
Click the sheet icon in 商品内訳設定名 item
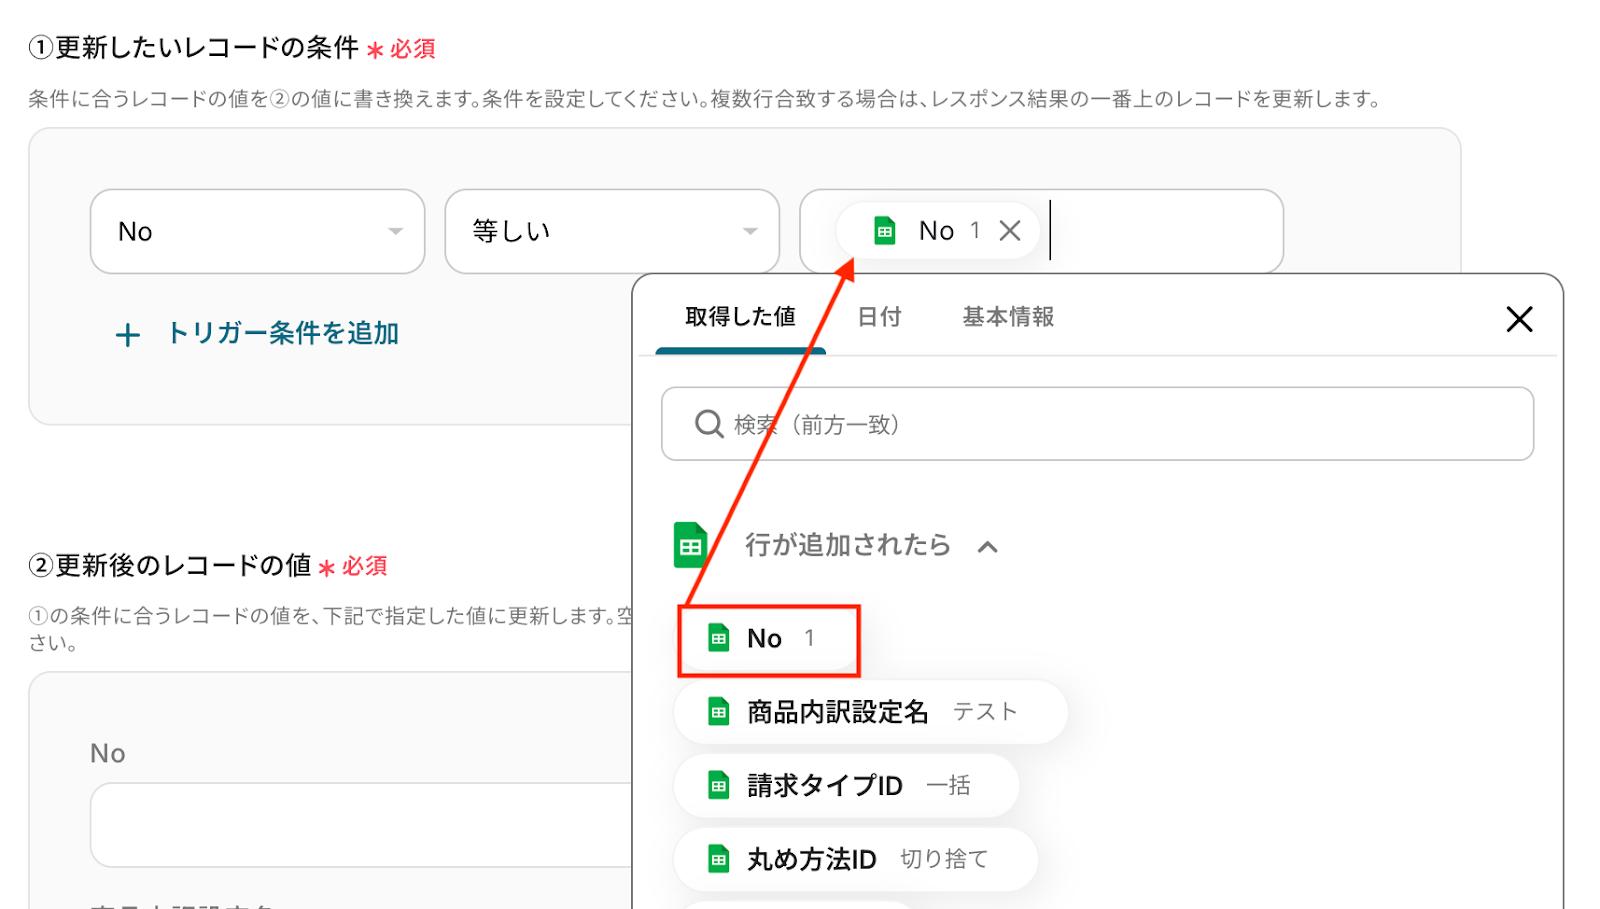coord(718,712)
